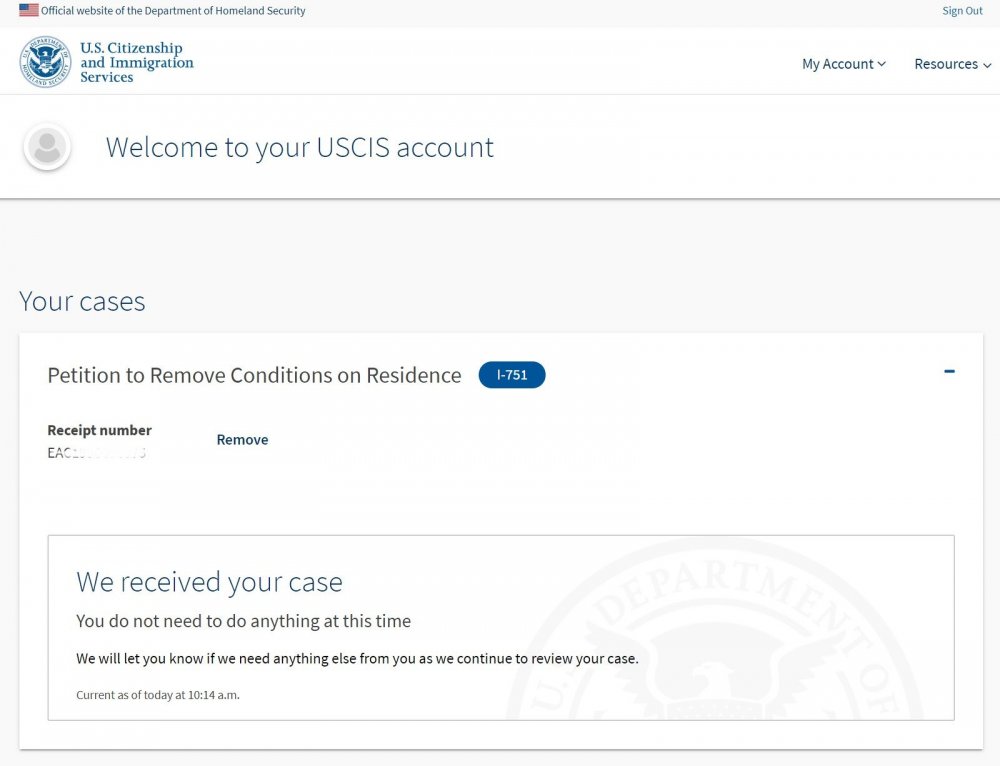Click the chevron beside My Account
This screenshot has width=1000, height=766.
[881, 64]
